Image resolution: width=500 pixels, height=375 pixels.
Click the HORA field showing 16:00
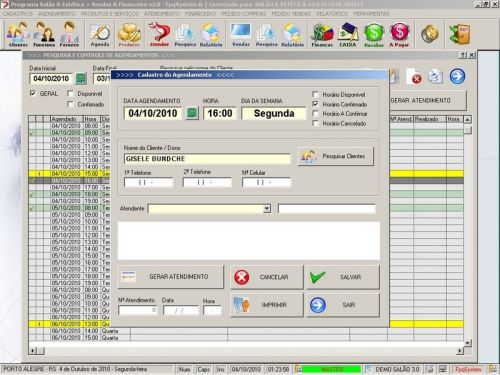220,113
